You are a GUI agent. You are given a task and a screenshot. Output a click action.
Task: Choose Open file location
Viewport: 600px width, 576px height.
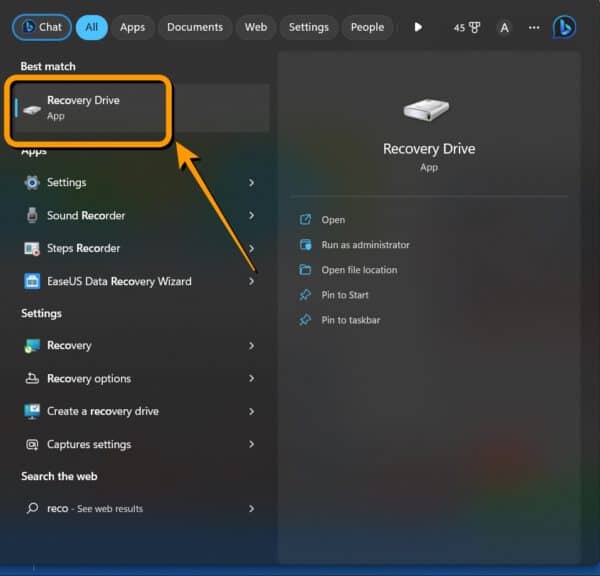coord(359,270)
